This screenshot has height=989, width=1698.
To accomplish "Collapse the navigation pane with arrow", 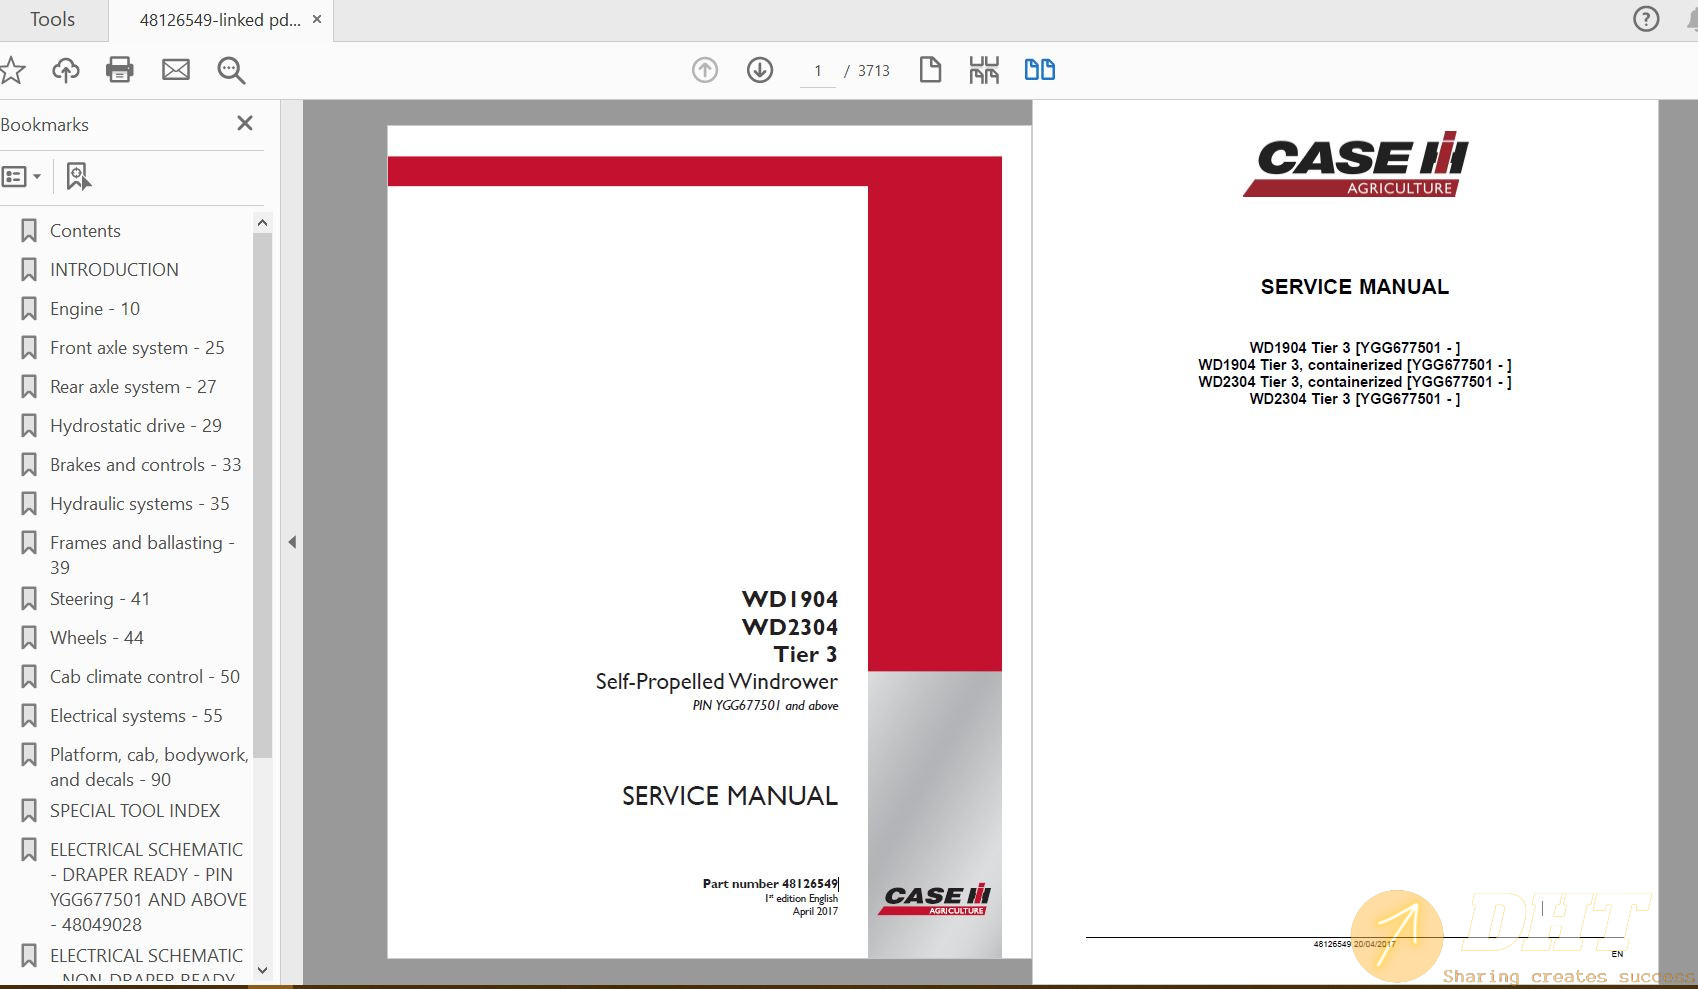I will (292, 542).
